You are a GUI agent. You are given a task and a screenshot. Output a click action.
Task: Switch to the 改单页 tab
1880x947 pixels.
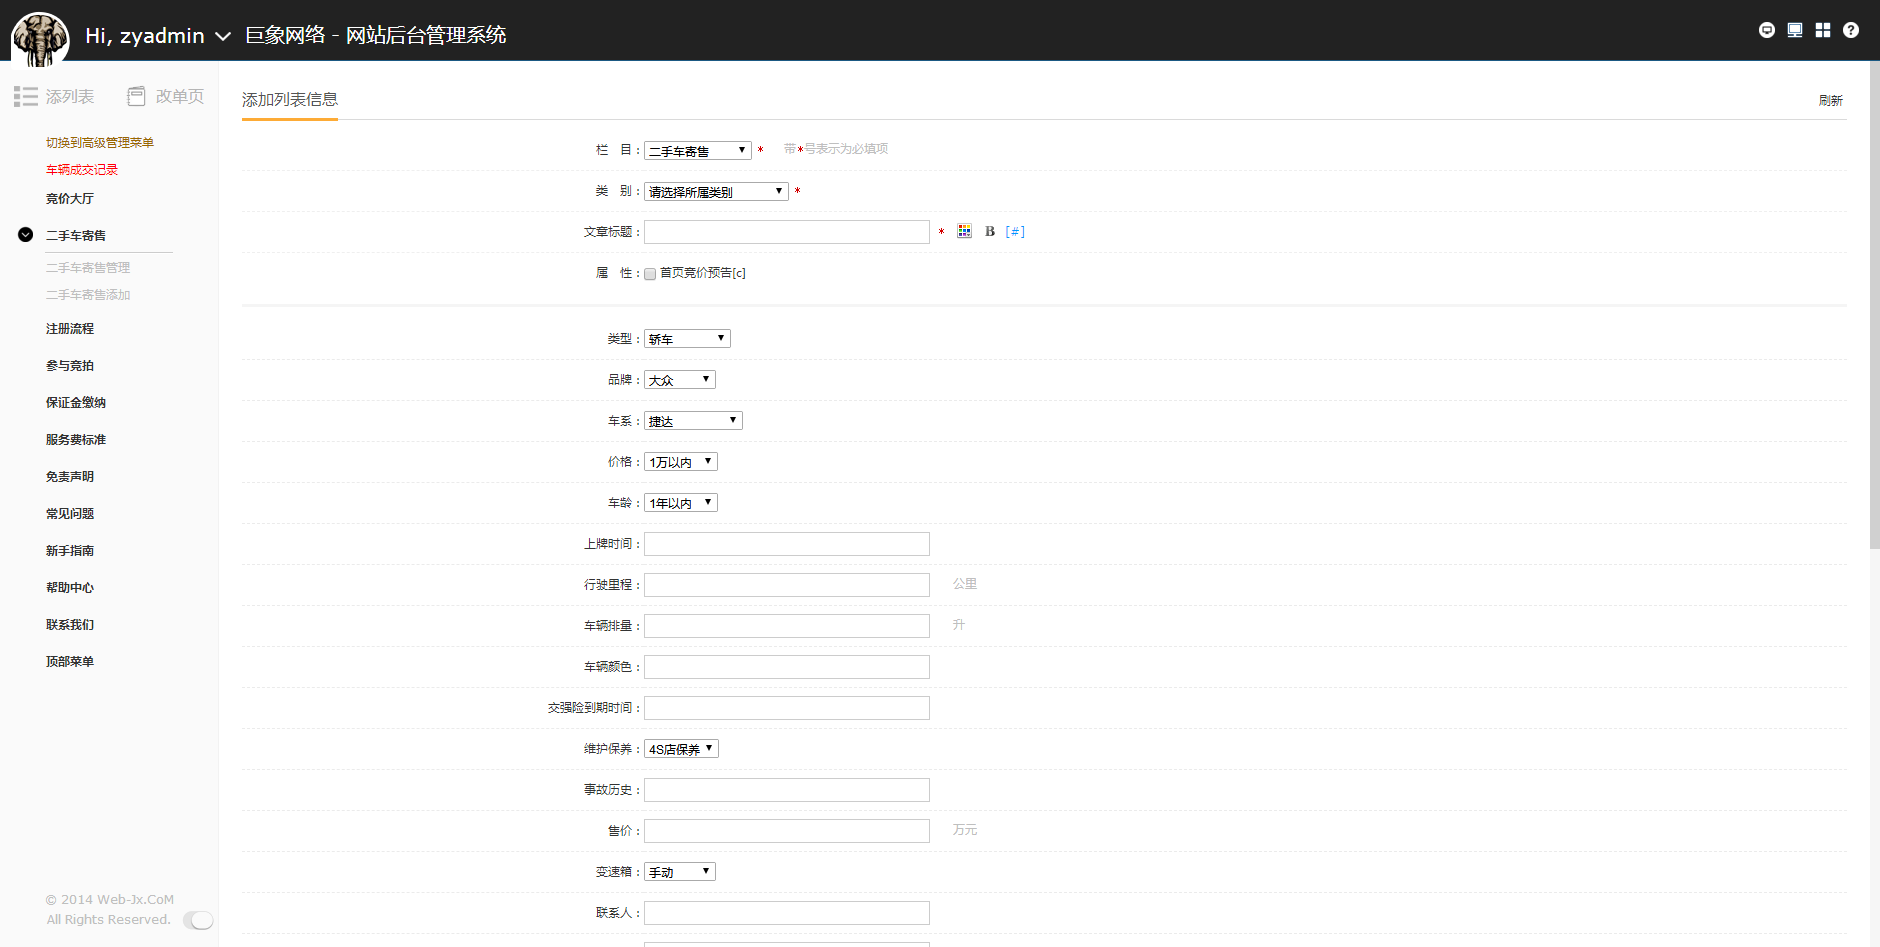point(180,96)
